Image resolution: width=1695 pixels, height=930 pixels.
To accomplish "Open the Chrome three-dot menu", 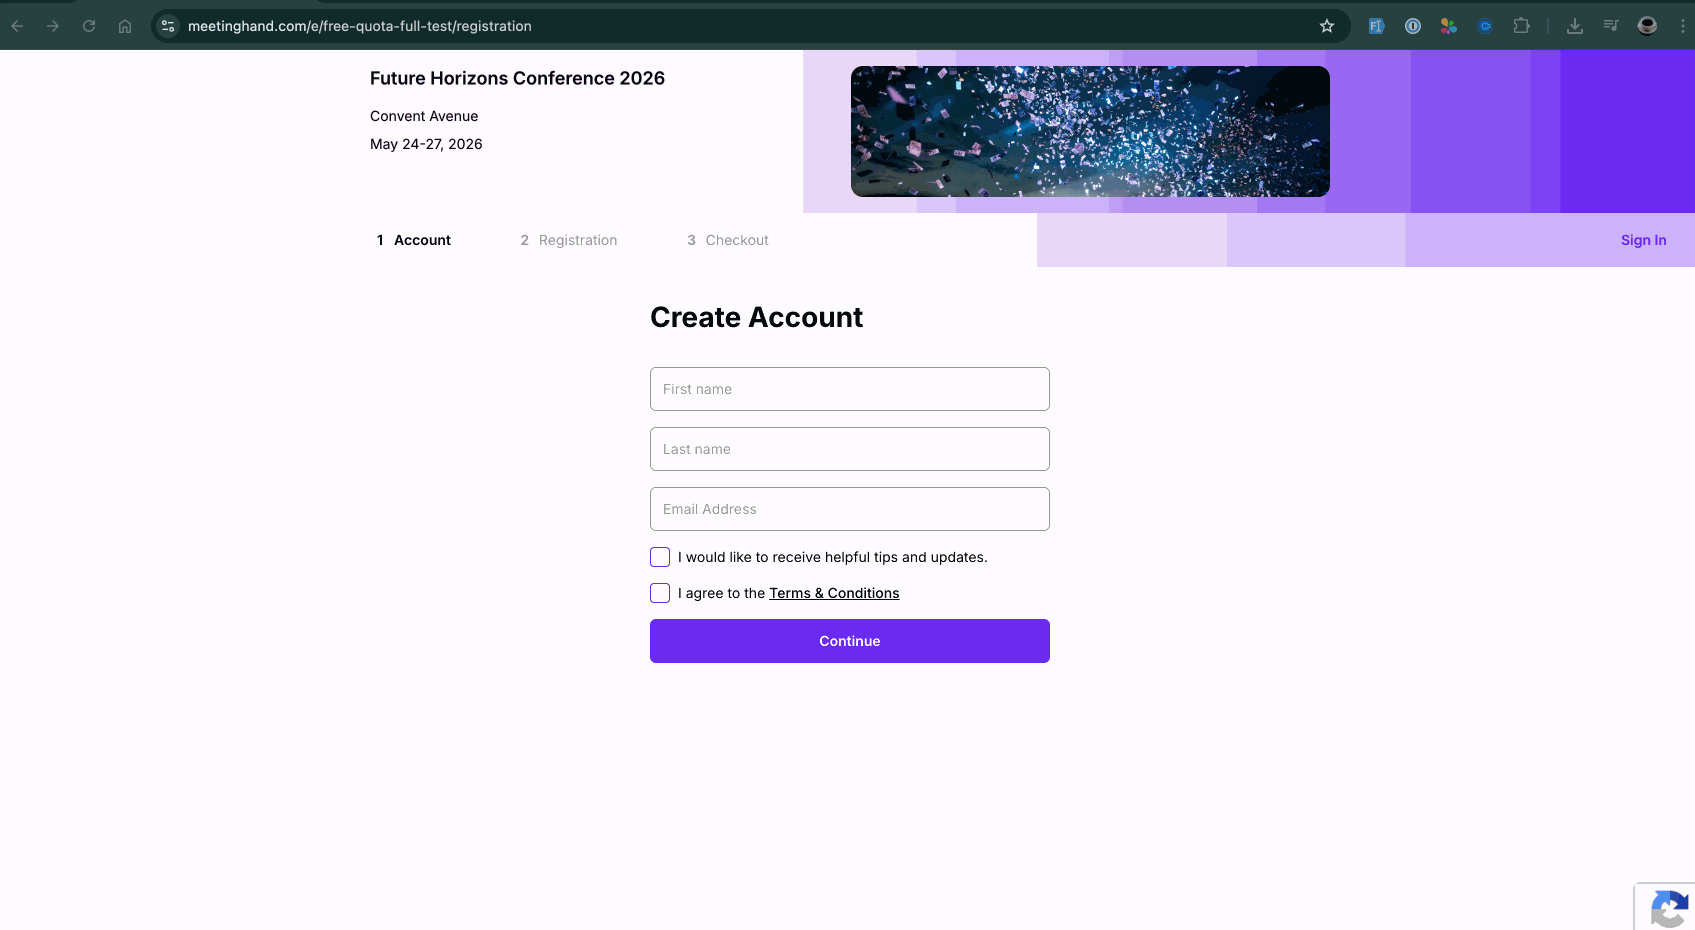I will (1683, 26).
